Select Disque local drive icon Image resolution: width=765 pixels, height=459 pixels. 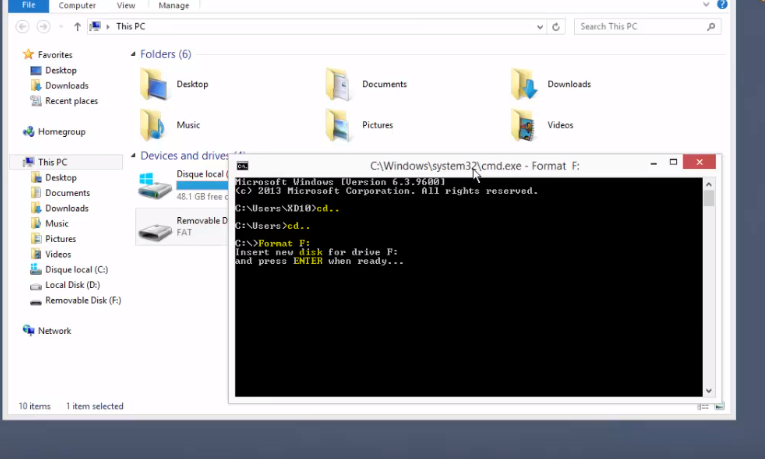click(155, 186)
